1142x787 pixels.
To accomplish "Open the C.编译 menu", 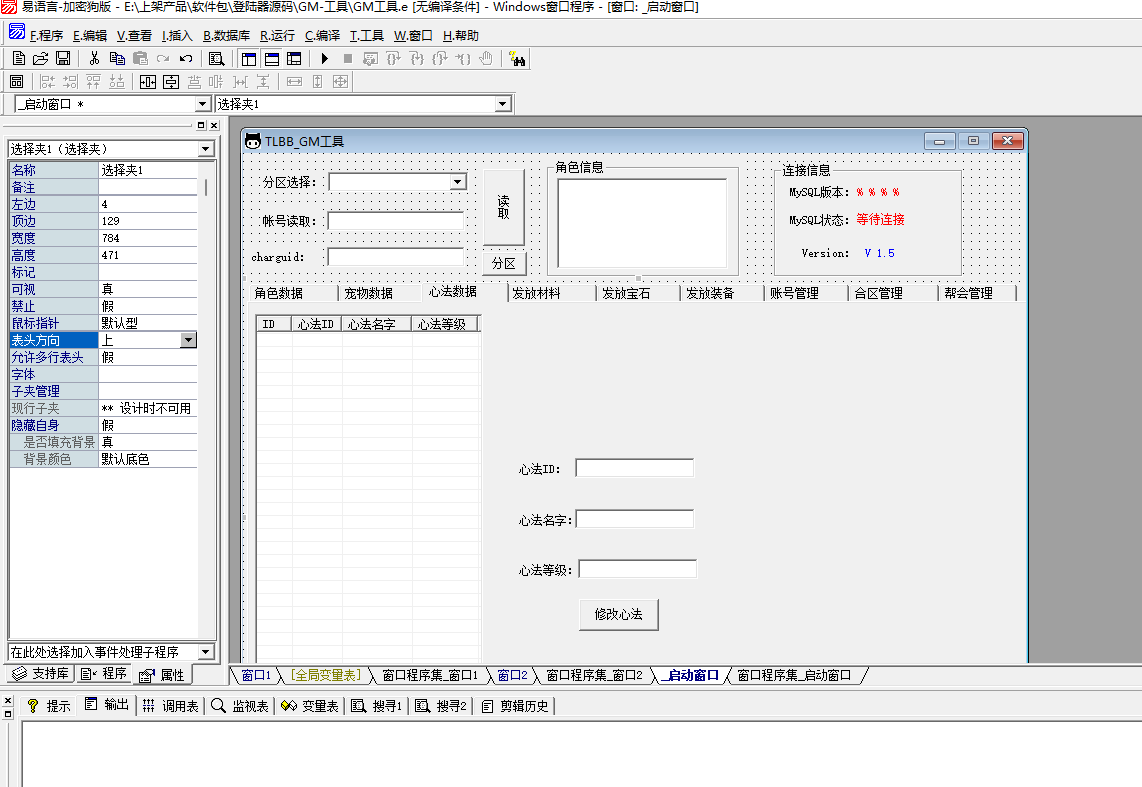I will 322,36.
